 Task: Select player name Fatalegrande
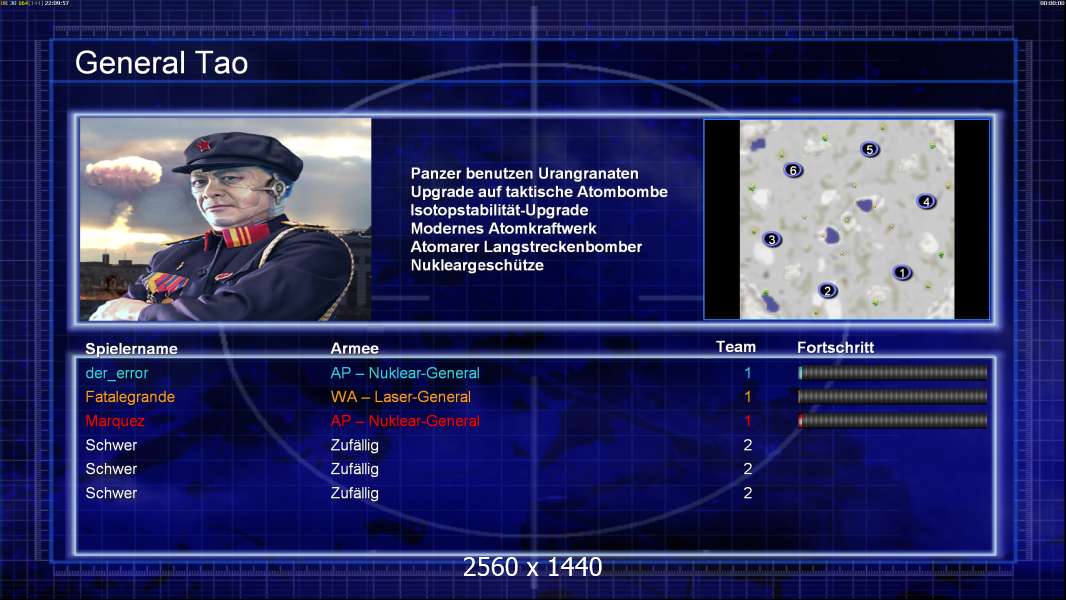[130, 397]
